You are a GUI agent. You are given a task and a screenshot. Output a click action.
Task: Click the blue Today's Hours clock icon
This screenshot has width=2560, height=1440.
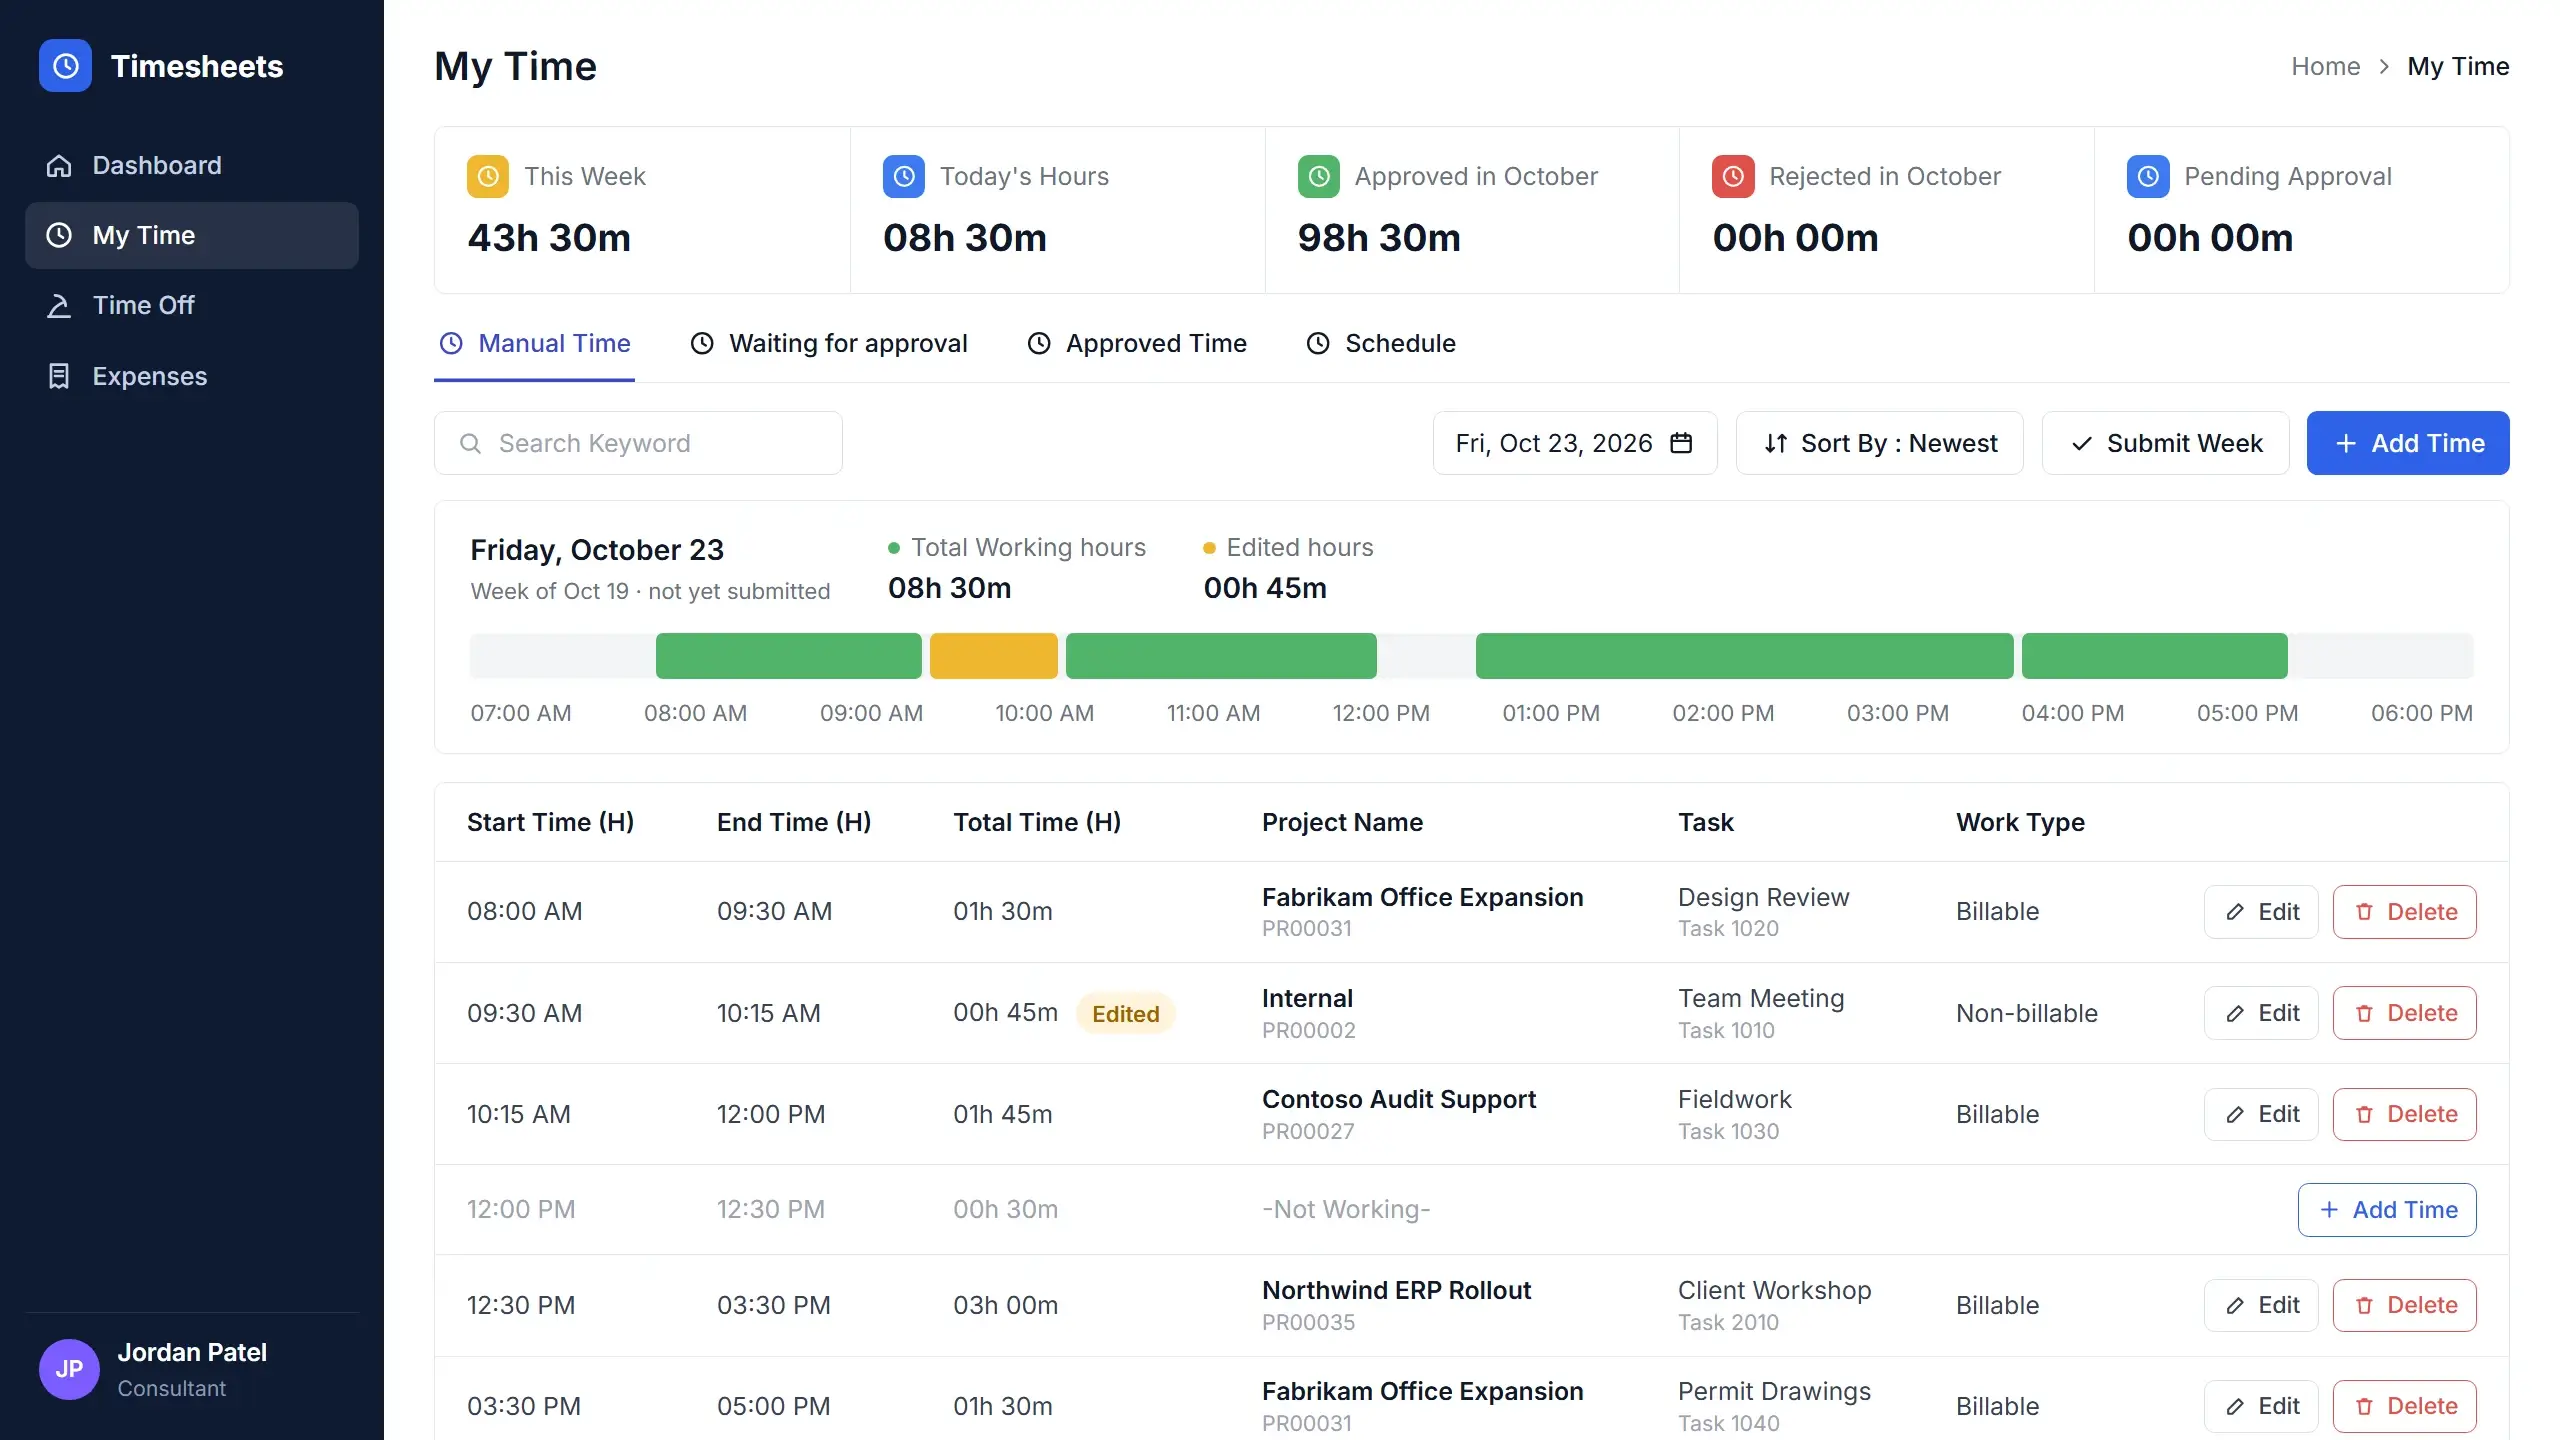pos(904,177)
